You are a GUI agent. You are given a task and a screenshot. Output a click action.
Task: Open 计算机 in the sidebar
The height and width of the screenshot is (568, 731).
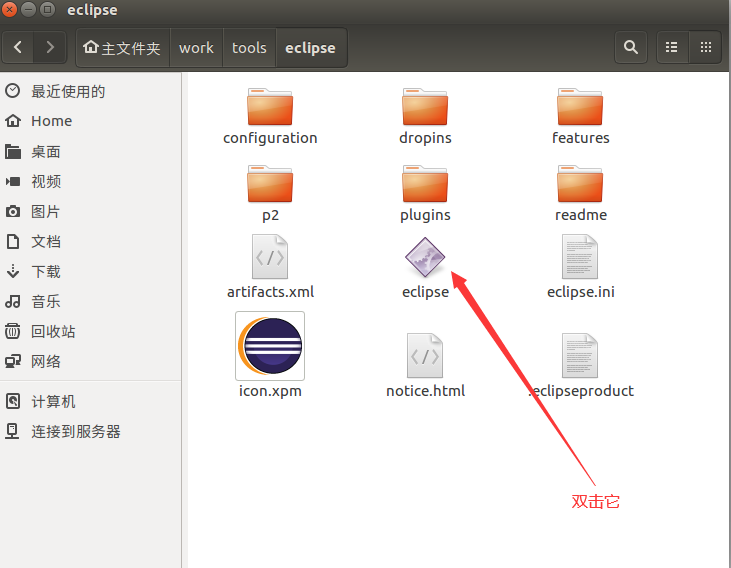[x=90, y=402]
